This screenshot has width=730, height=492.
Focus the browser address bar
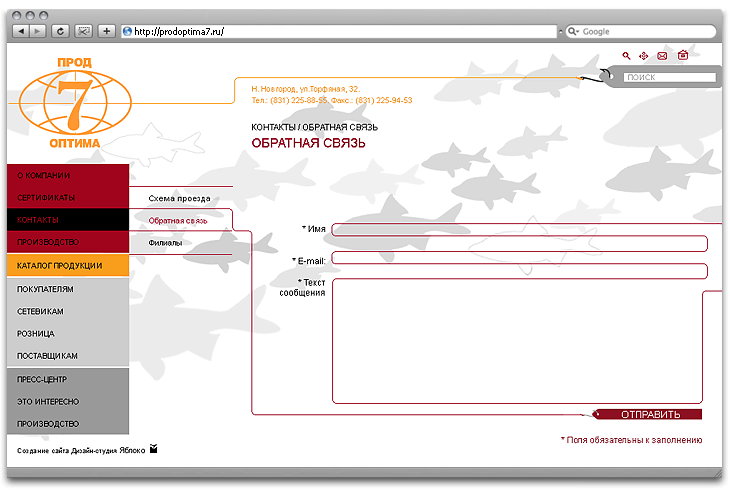point(340,31)
